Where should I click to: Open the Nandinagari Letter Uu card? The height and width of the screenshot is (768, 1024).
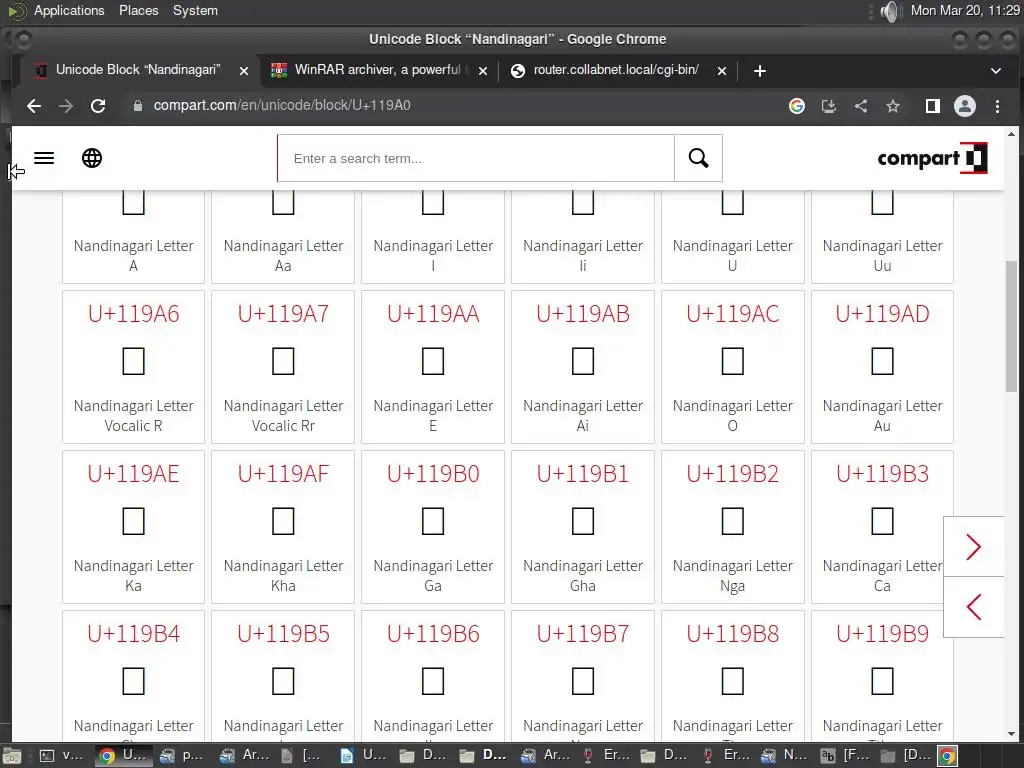[882, 237]
